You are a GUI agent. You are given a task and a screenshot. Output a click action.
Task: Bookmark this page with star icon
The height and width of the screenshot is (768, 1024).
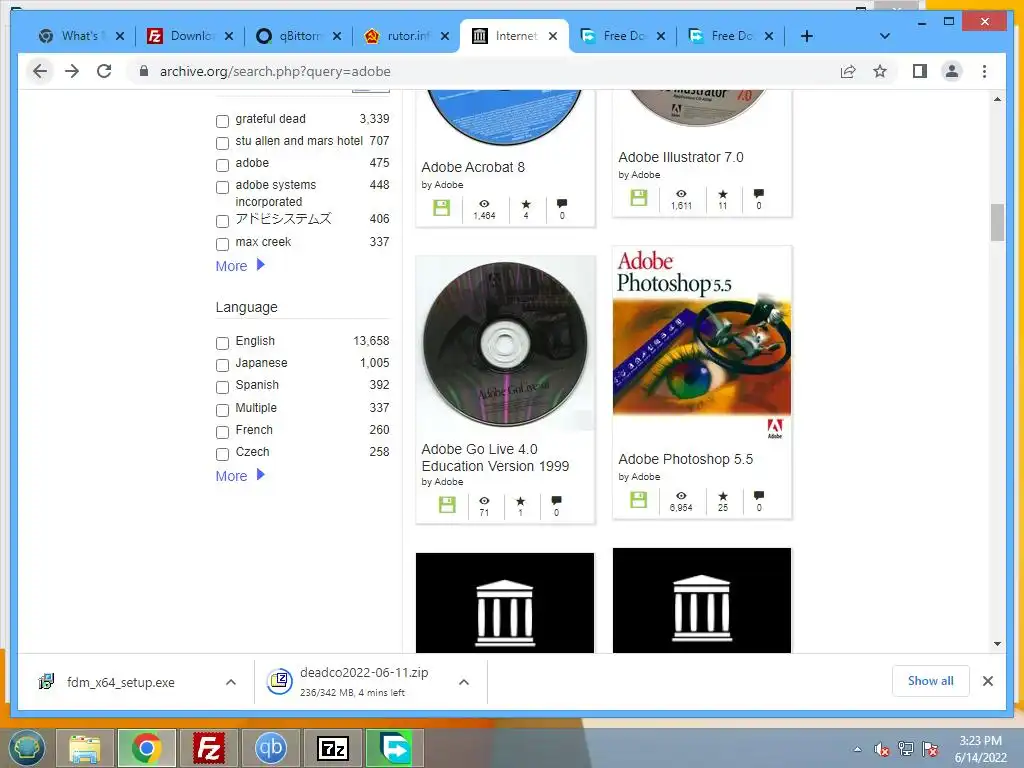coord(880,71)
